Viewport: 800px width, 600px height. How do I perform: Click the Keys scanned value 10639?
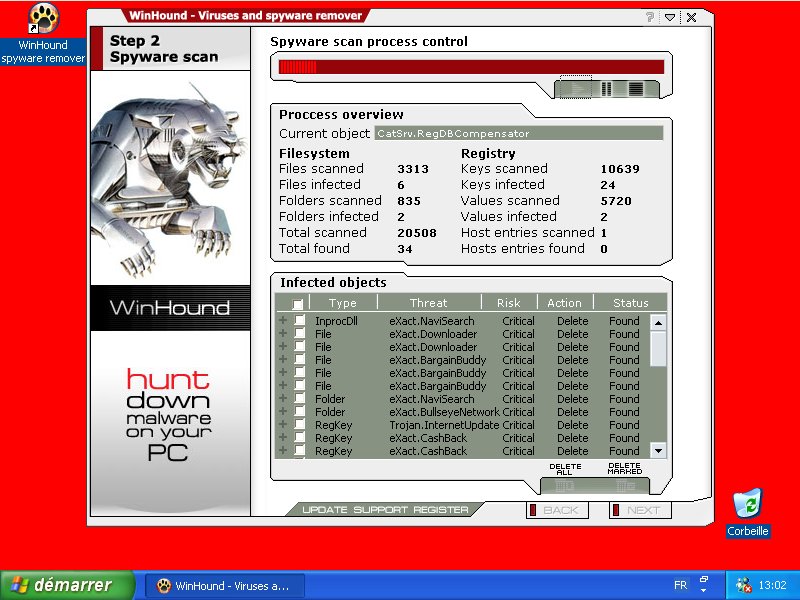620,169
